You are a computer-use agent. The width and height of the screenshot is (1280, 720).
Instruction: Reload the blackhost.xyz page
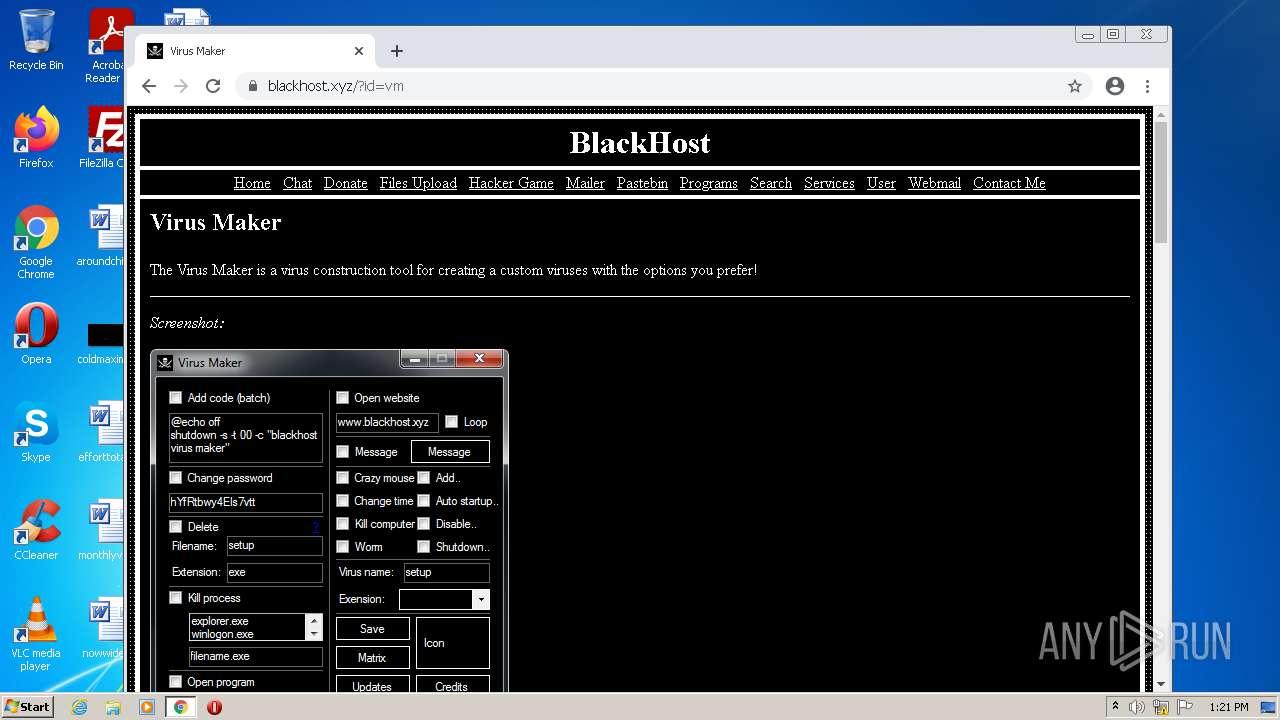point(213,86)
